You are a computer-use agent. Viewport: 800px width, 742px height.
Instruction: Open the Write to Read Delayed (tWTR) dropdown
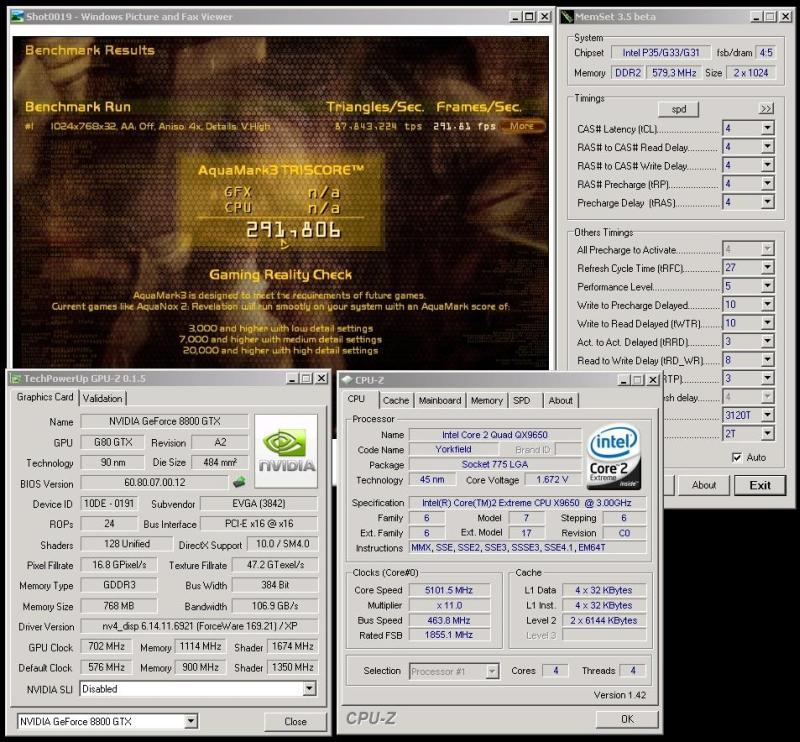click(x=767, y=323)
